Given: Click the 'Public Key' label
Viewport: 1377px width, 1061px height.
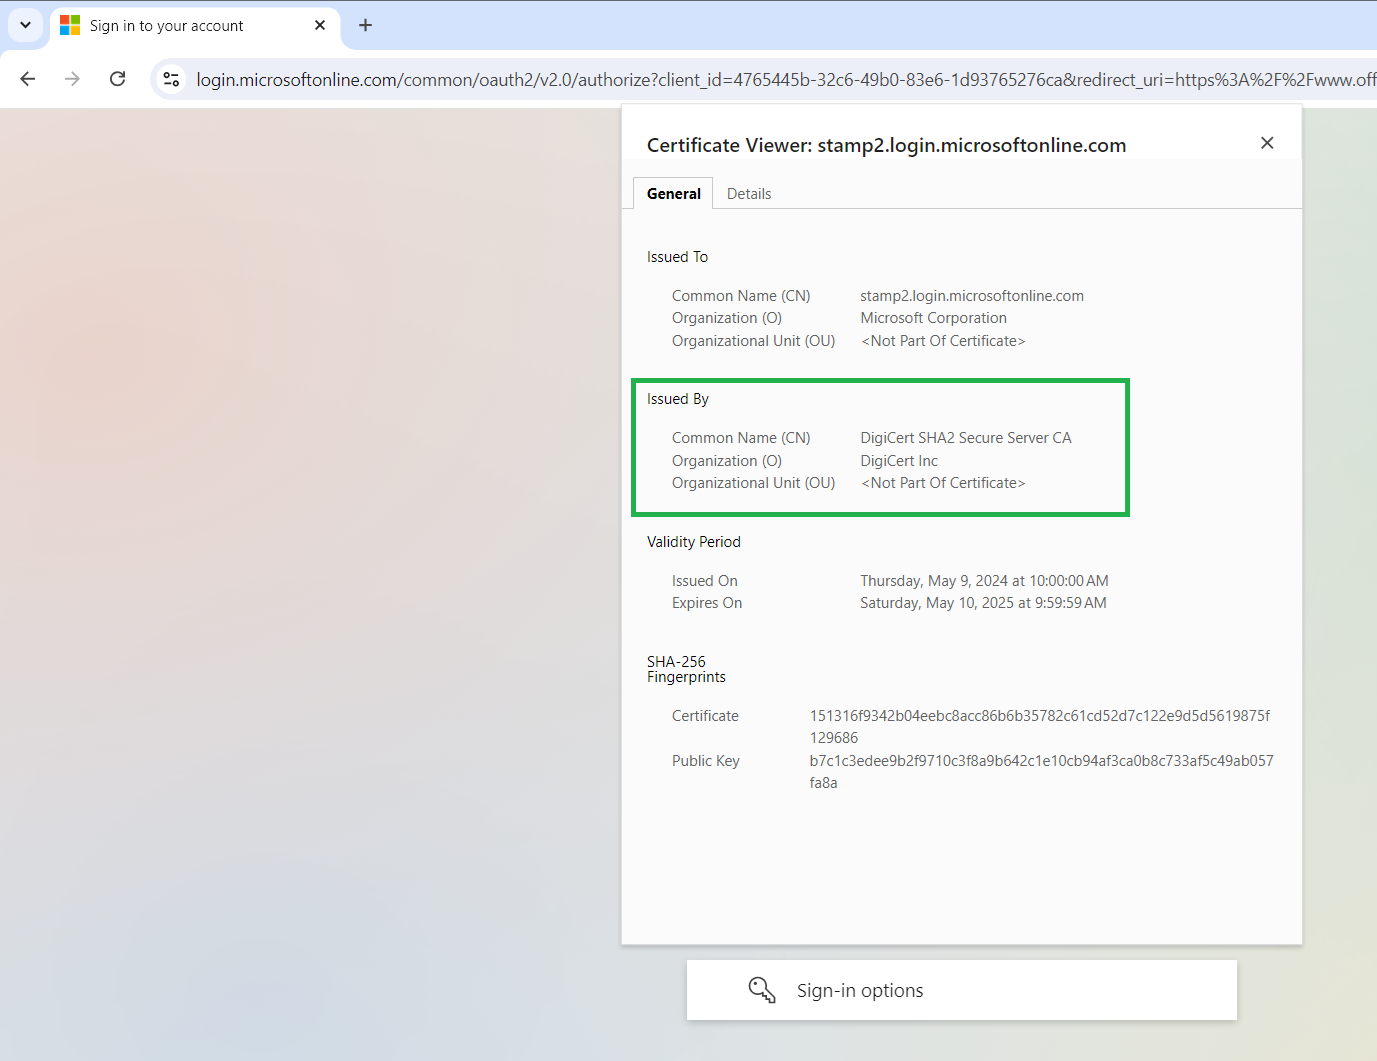Looking at the screenshot, I should click(705, 761).
